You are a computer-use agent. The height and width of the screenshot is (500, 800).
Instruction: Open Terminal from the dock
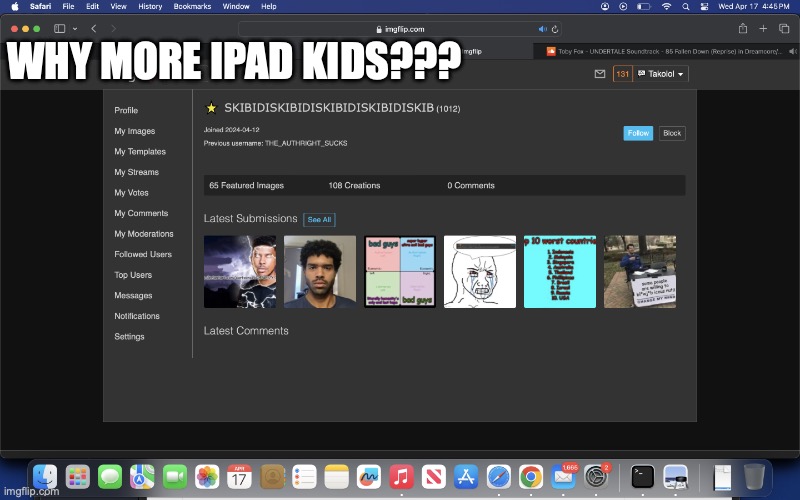tap(642, 477)
